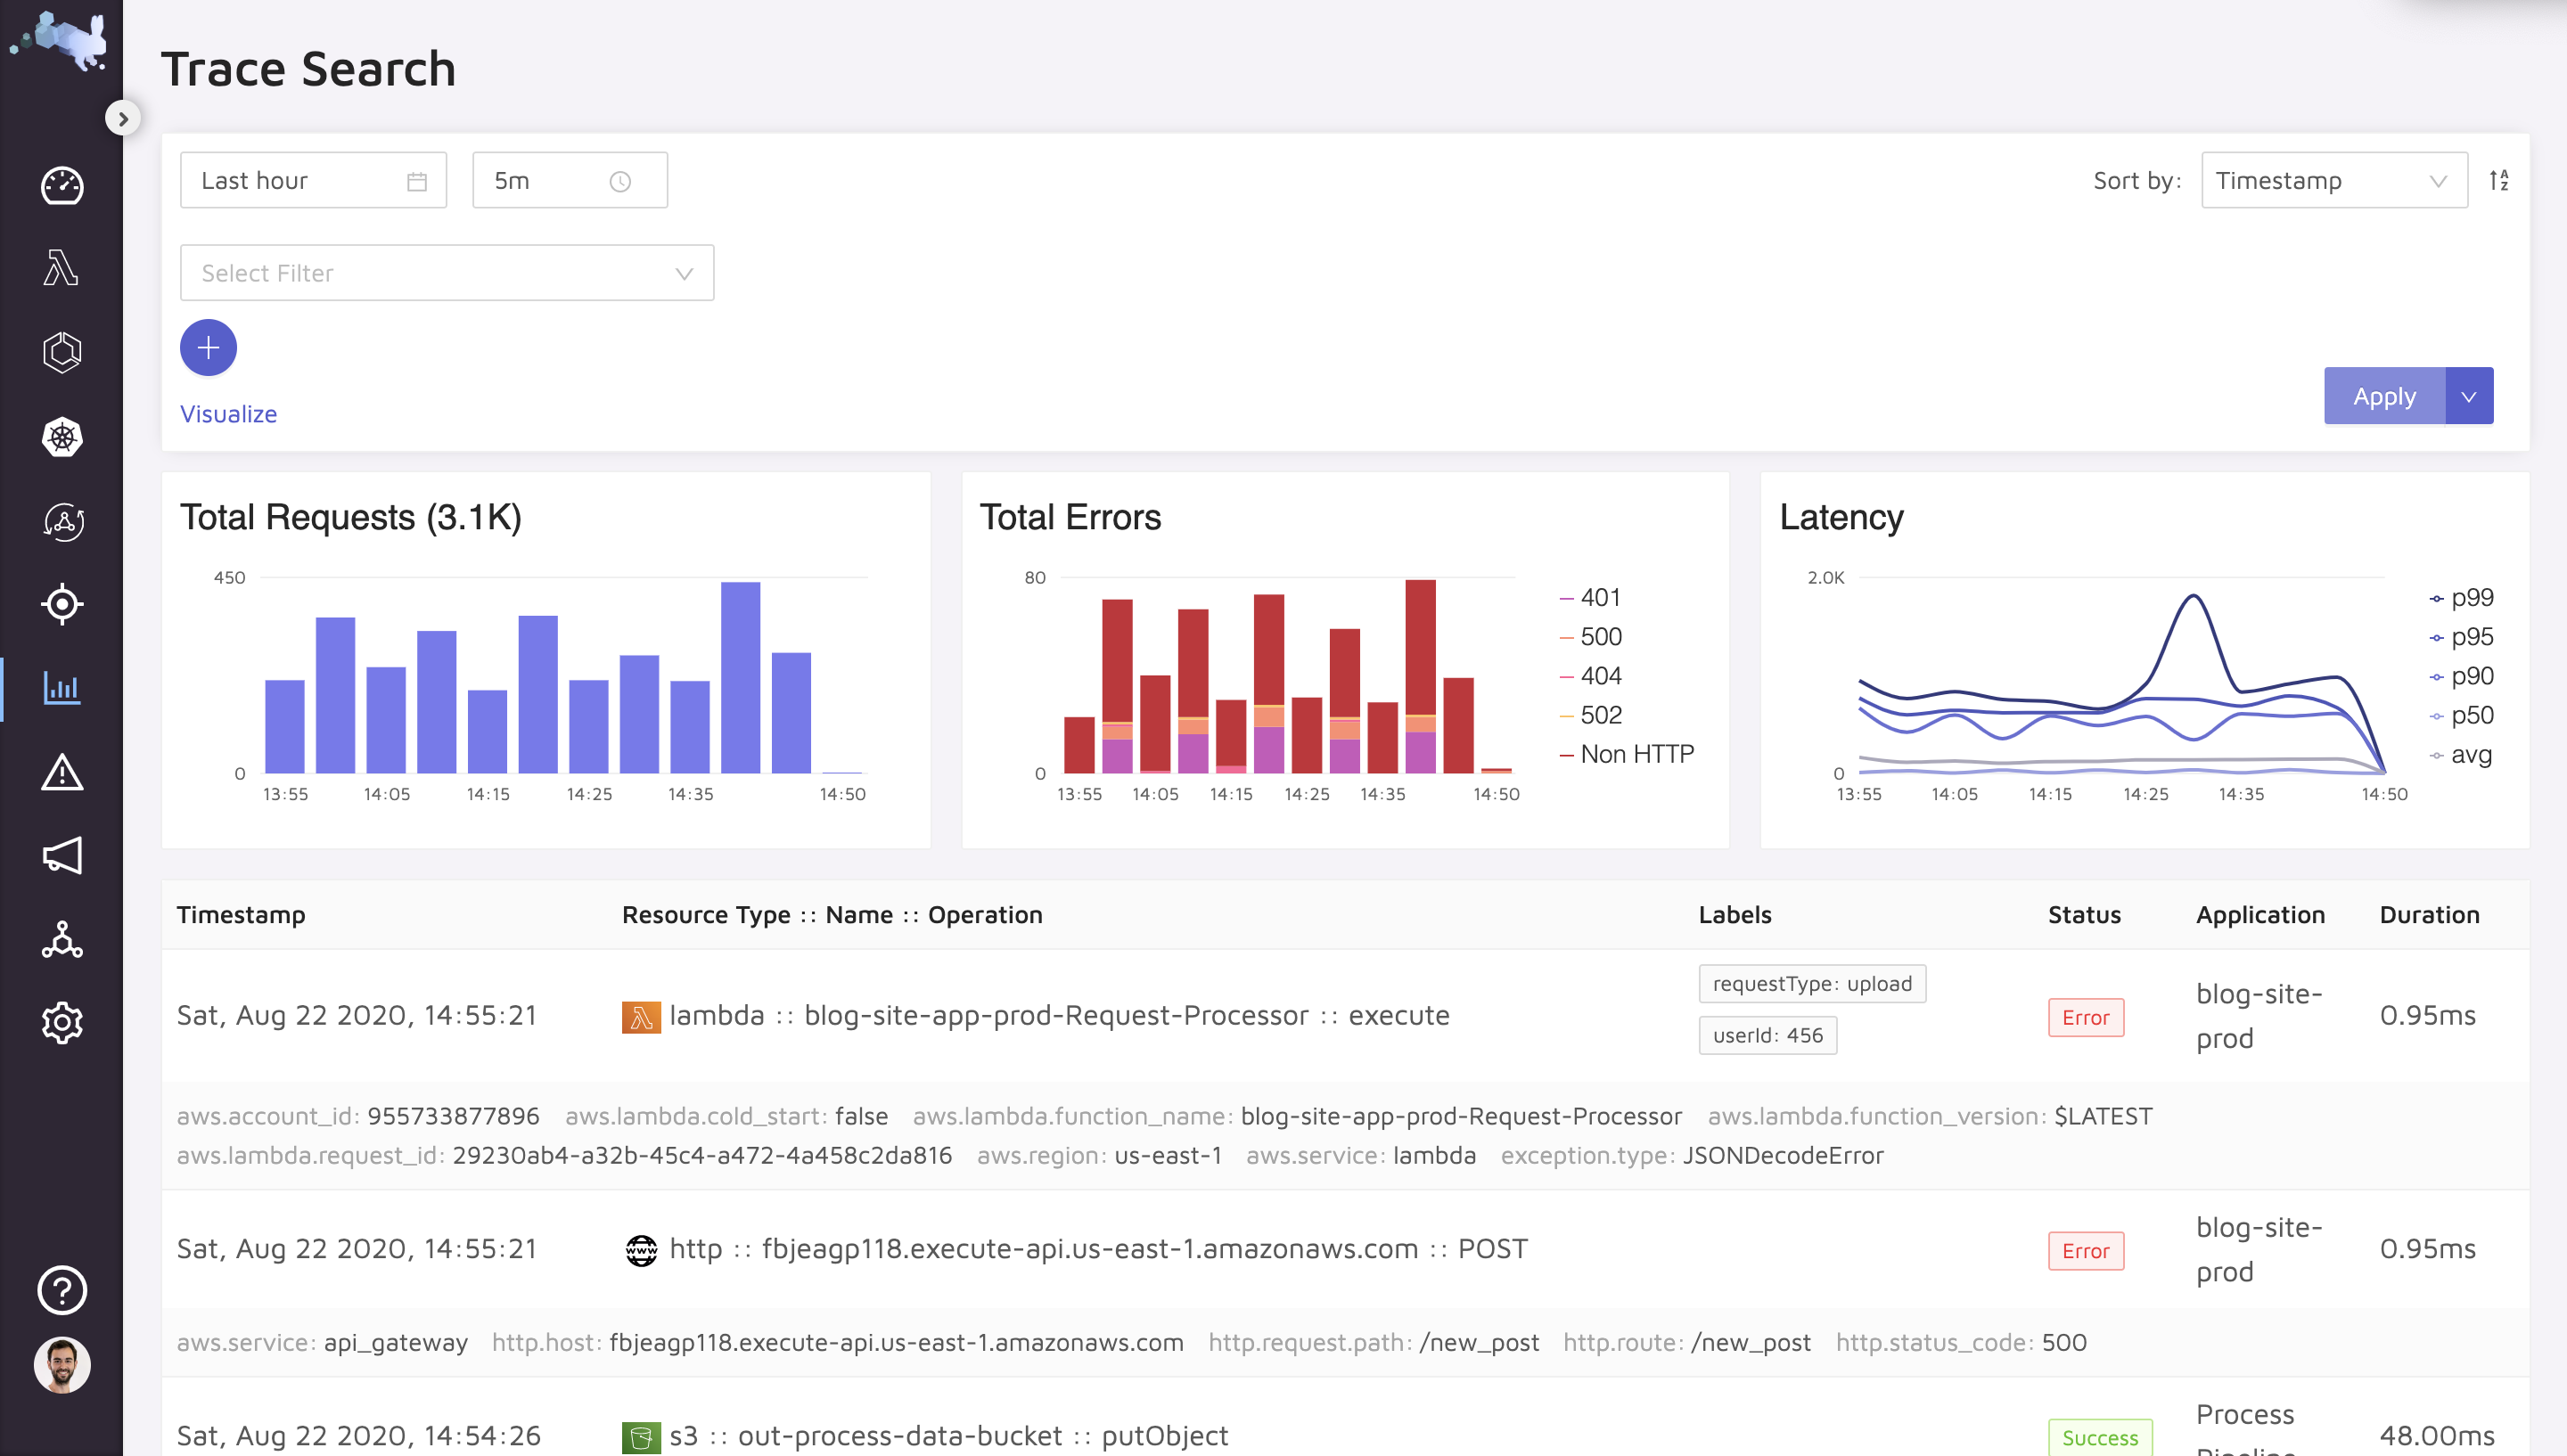Open the alerts triangle warning icon
Viewport: 2567px width, 1456px height.
(x=62, y=772)
